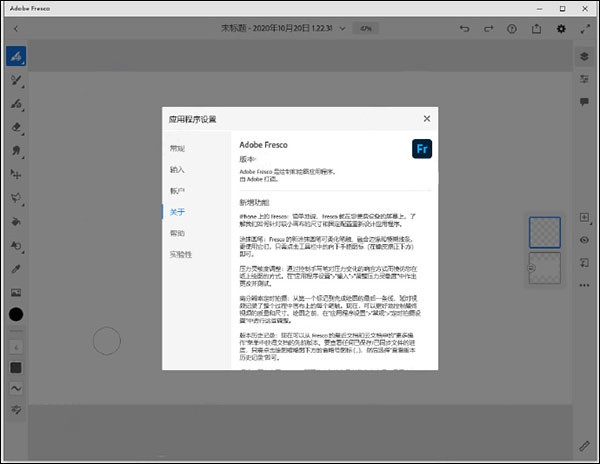Screen dimensions: 600x464
Task: Open the 47% zoom level control
Action: [365, 28]
